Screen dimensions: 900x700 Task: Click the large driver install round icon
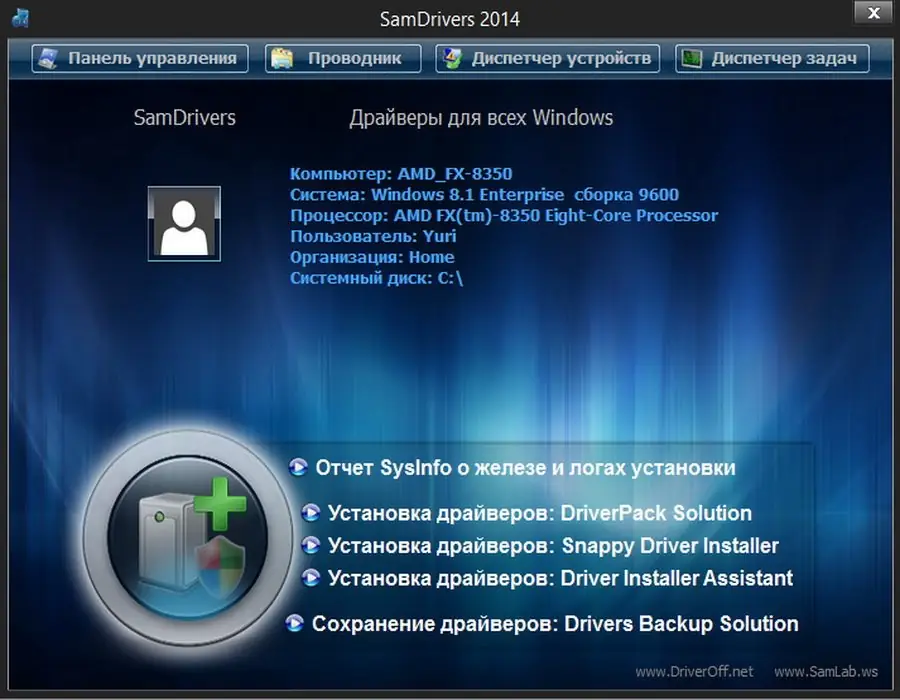coord(188,538)
